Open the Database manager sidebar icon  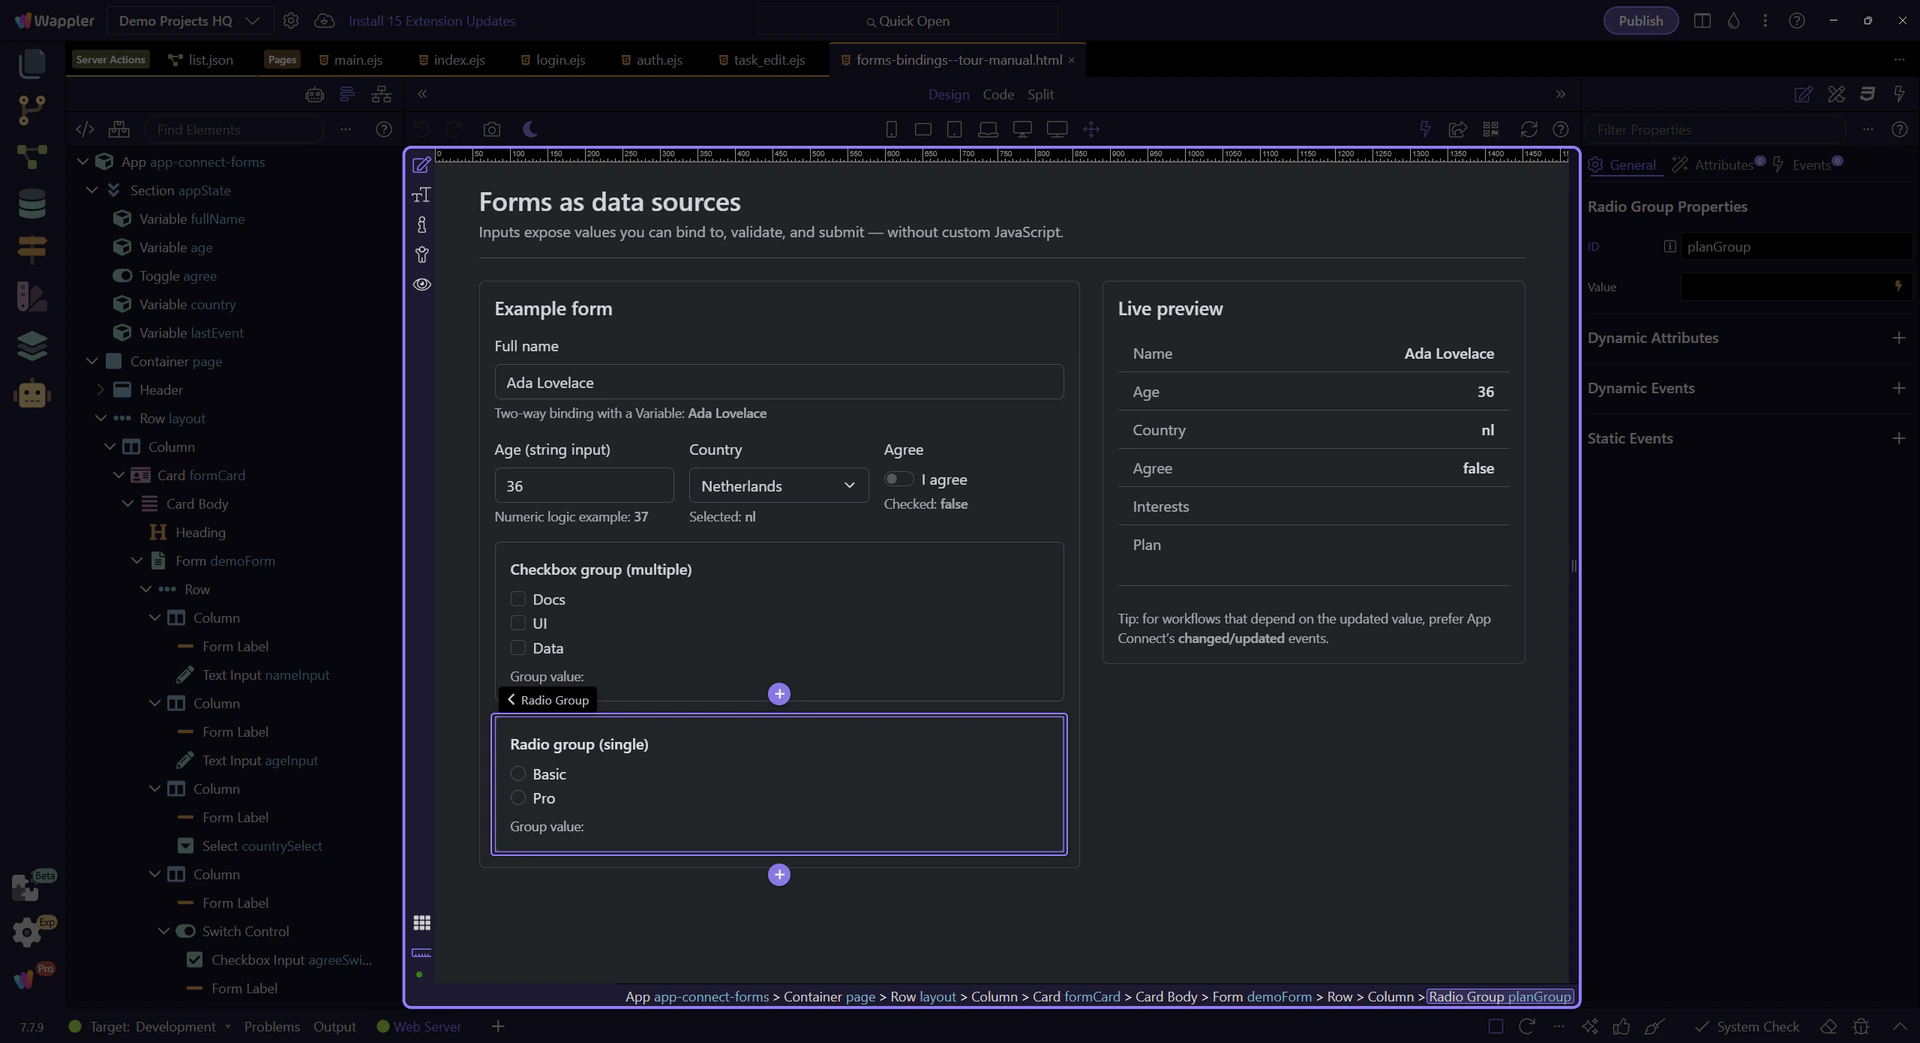pos(32,204)
